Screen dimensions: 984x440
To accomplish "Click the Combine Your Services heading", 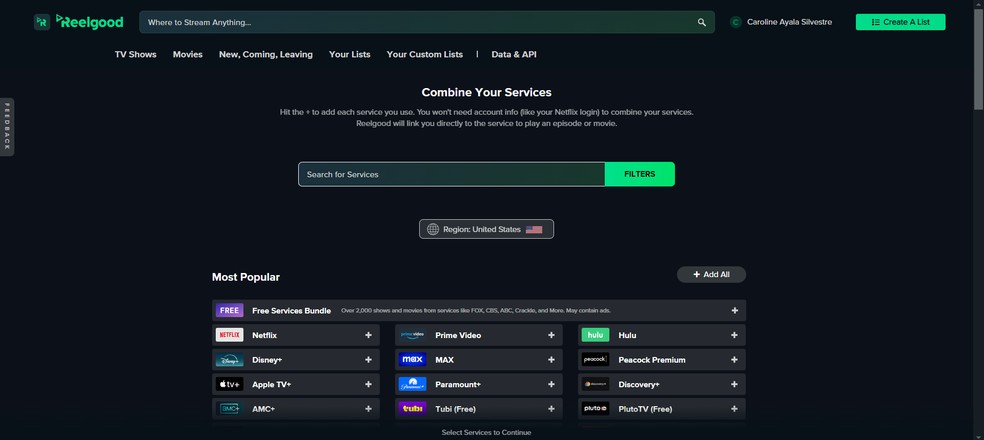I will point(486,92).
